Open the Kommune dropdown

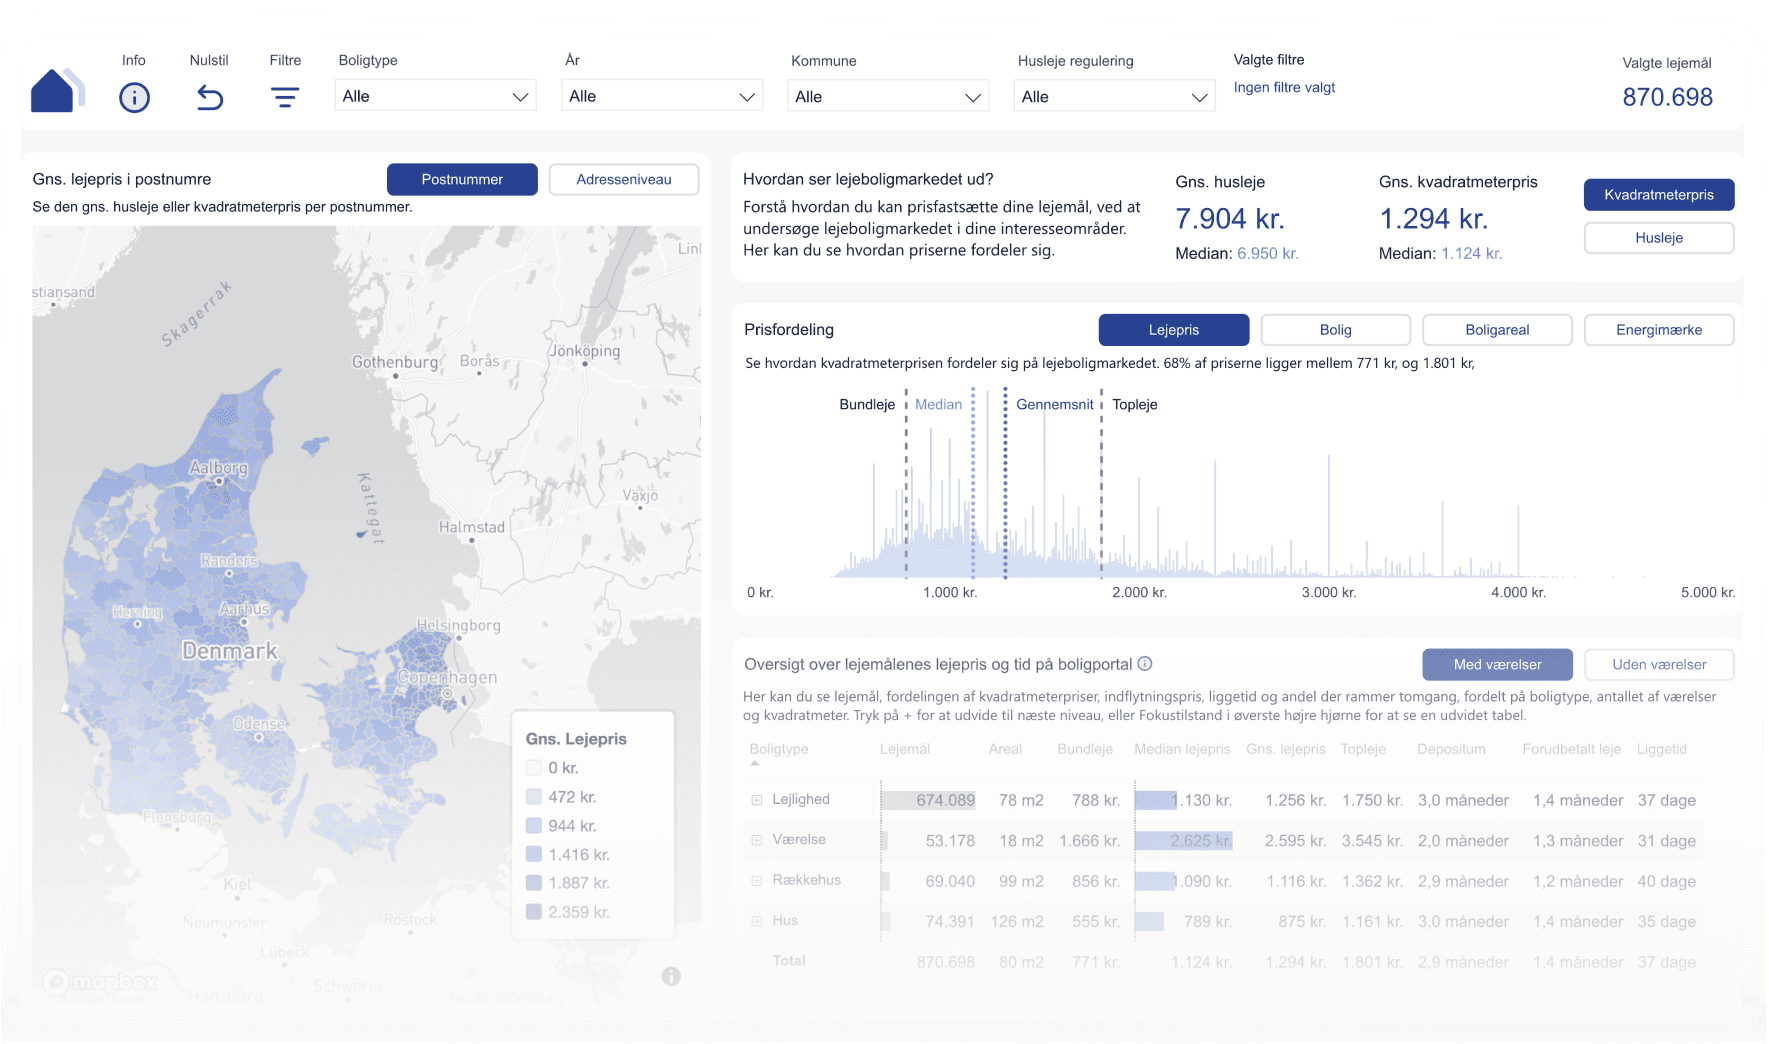click(x=888, y=97)
